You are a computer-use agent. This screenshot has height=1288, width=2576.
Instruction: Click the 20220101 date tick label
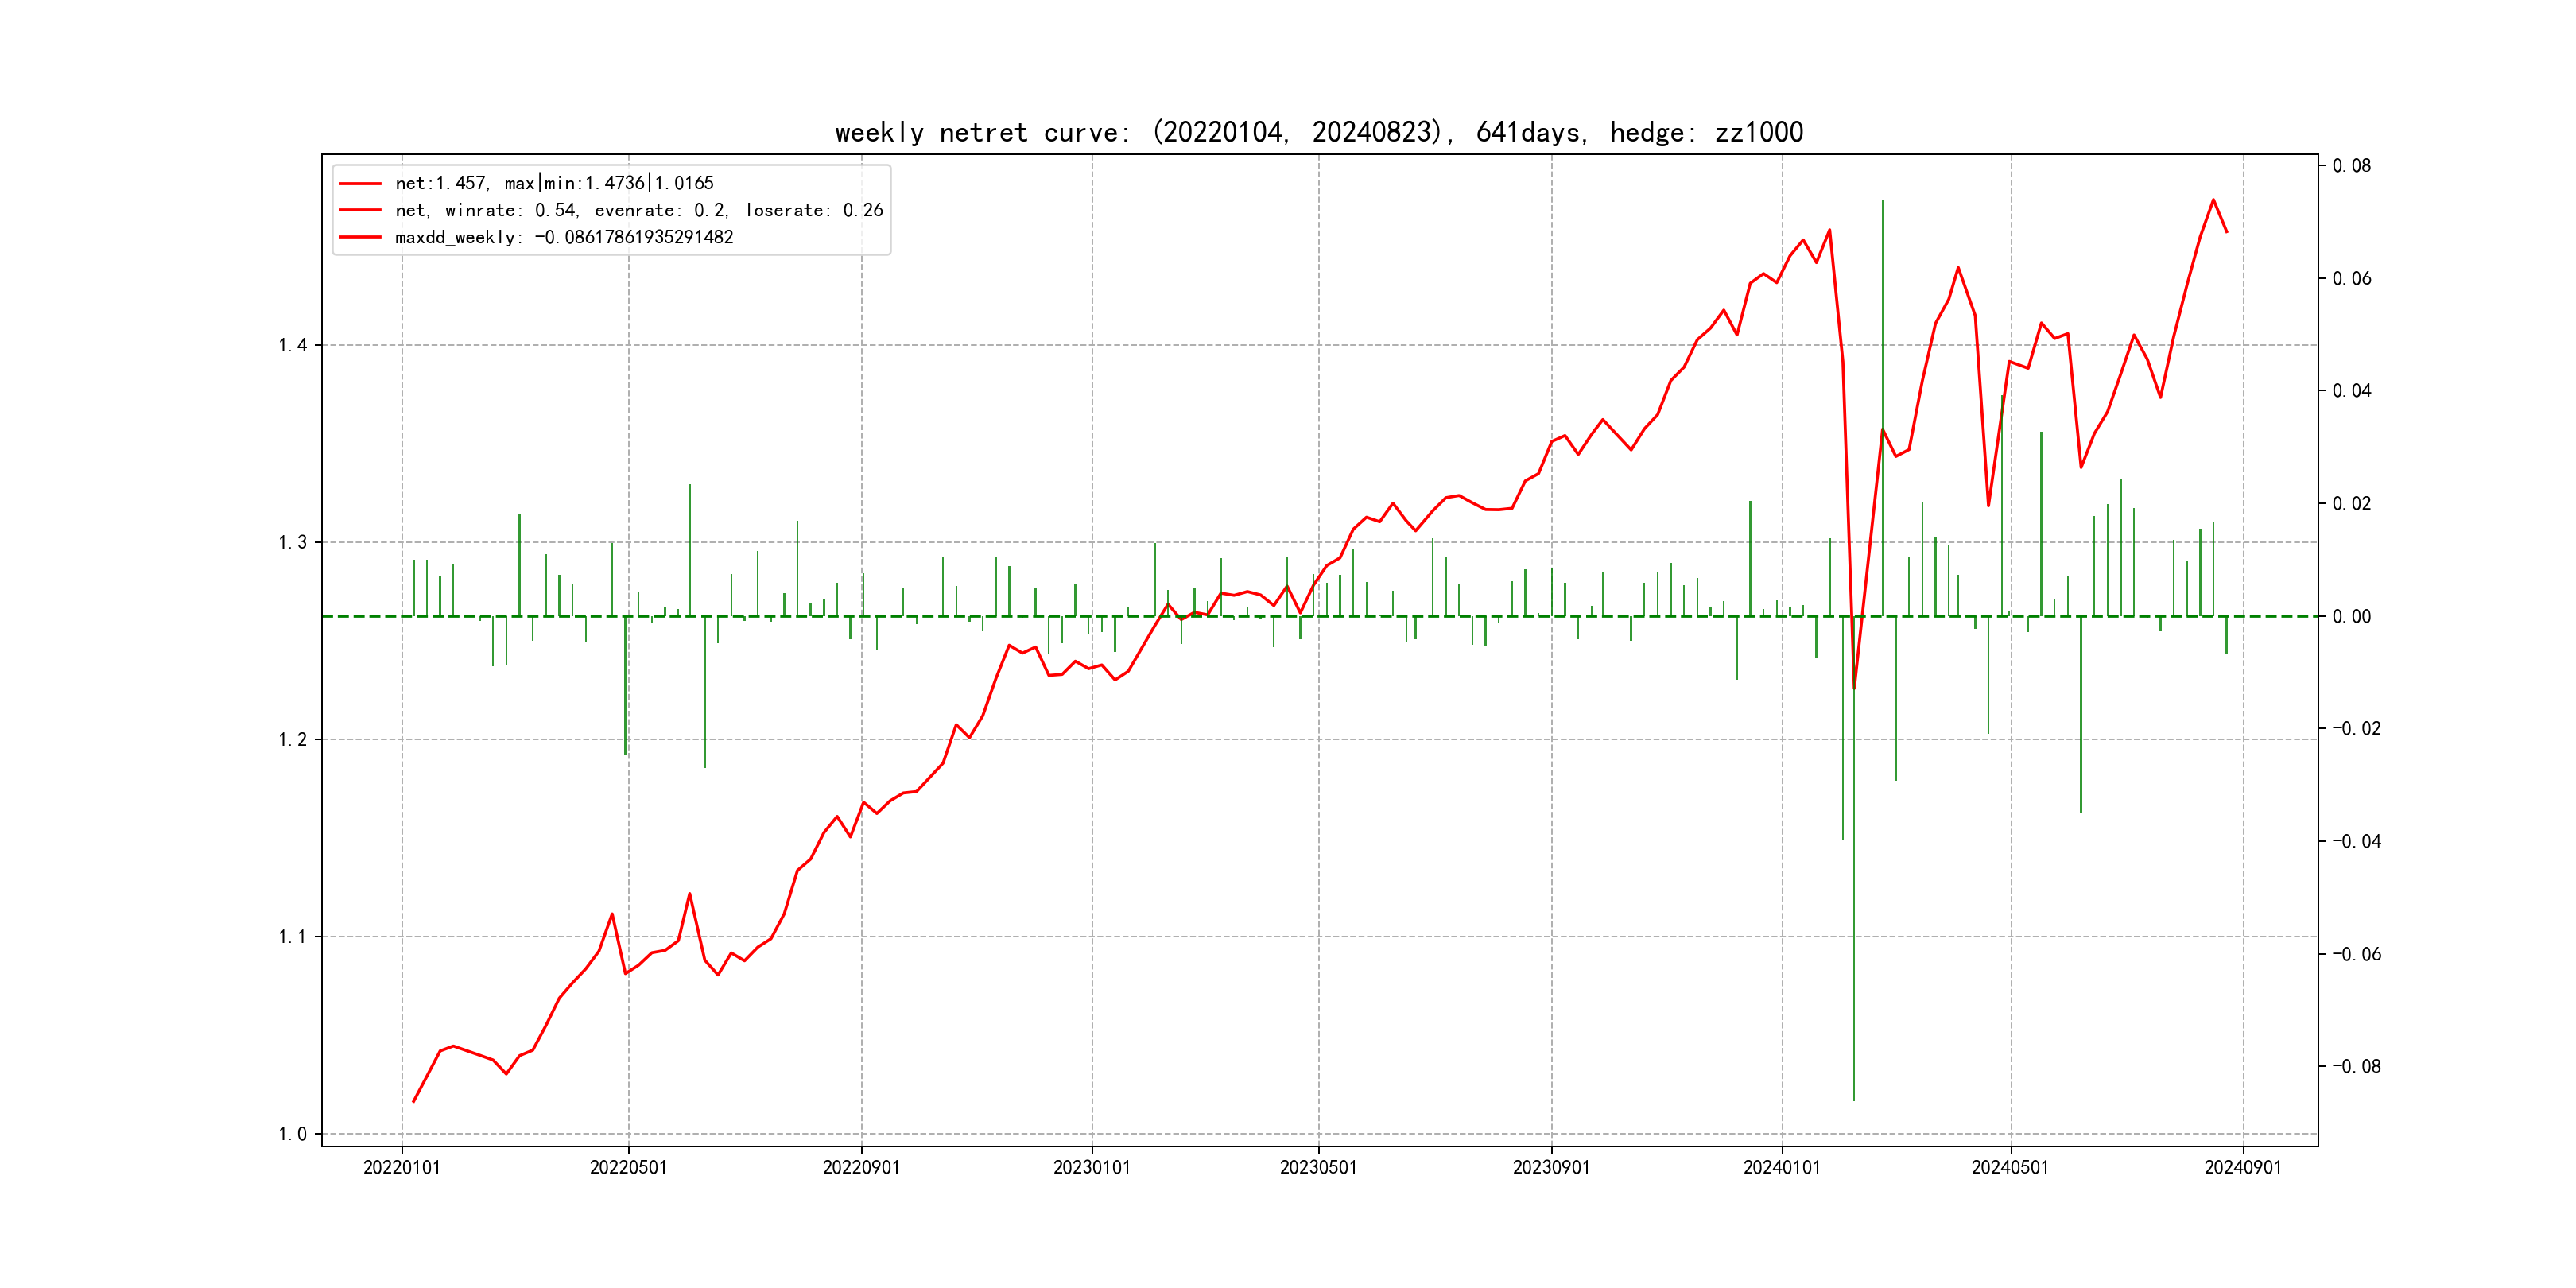(401, 1167)
